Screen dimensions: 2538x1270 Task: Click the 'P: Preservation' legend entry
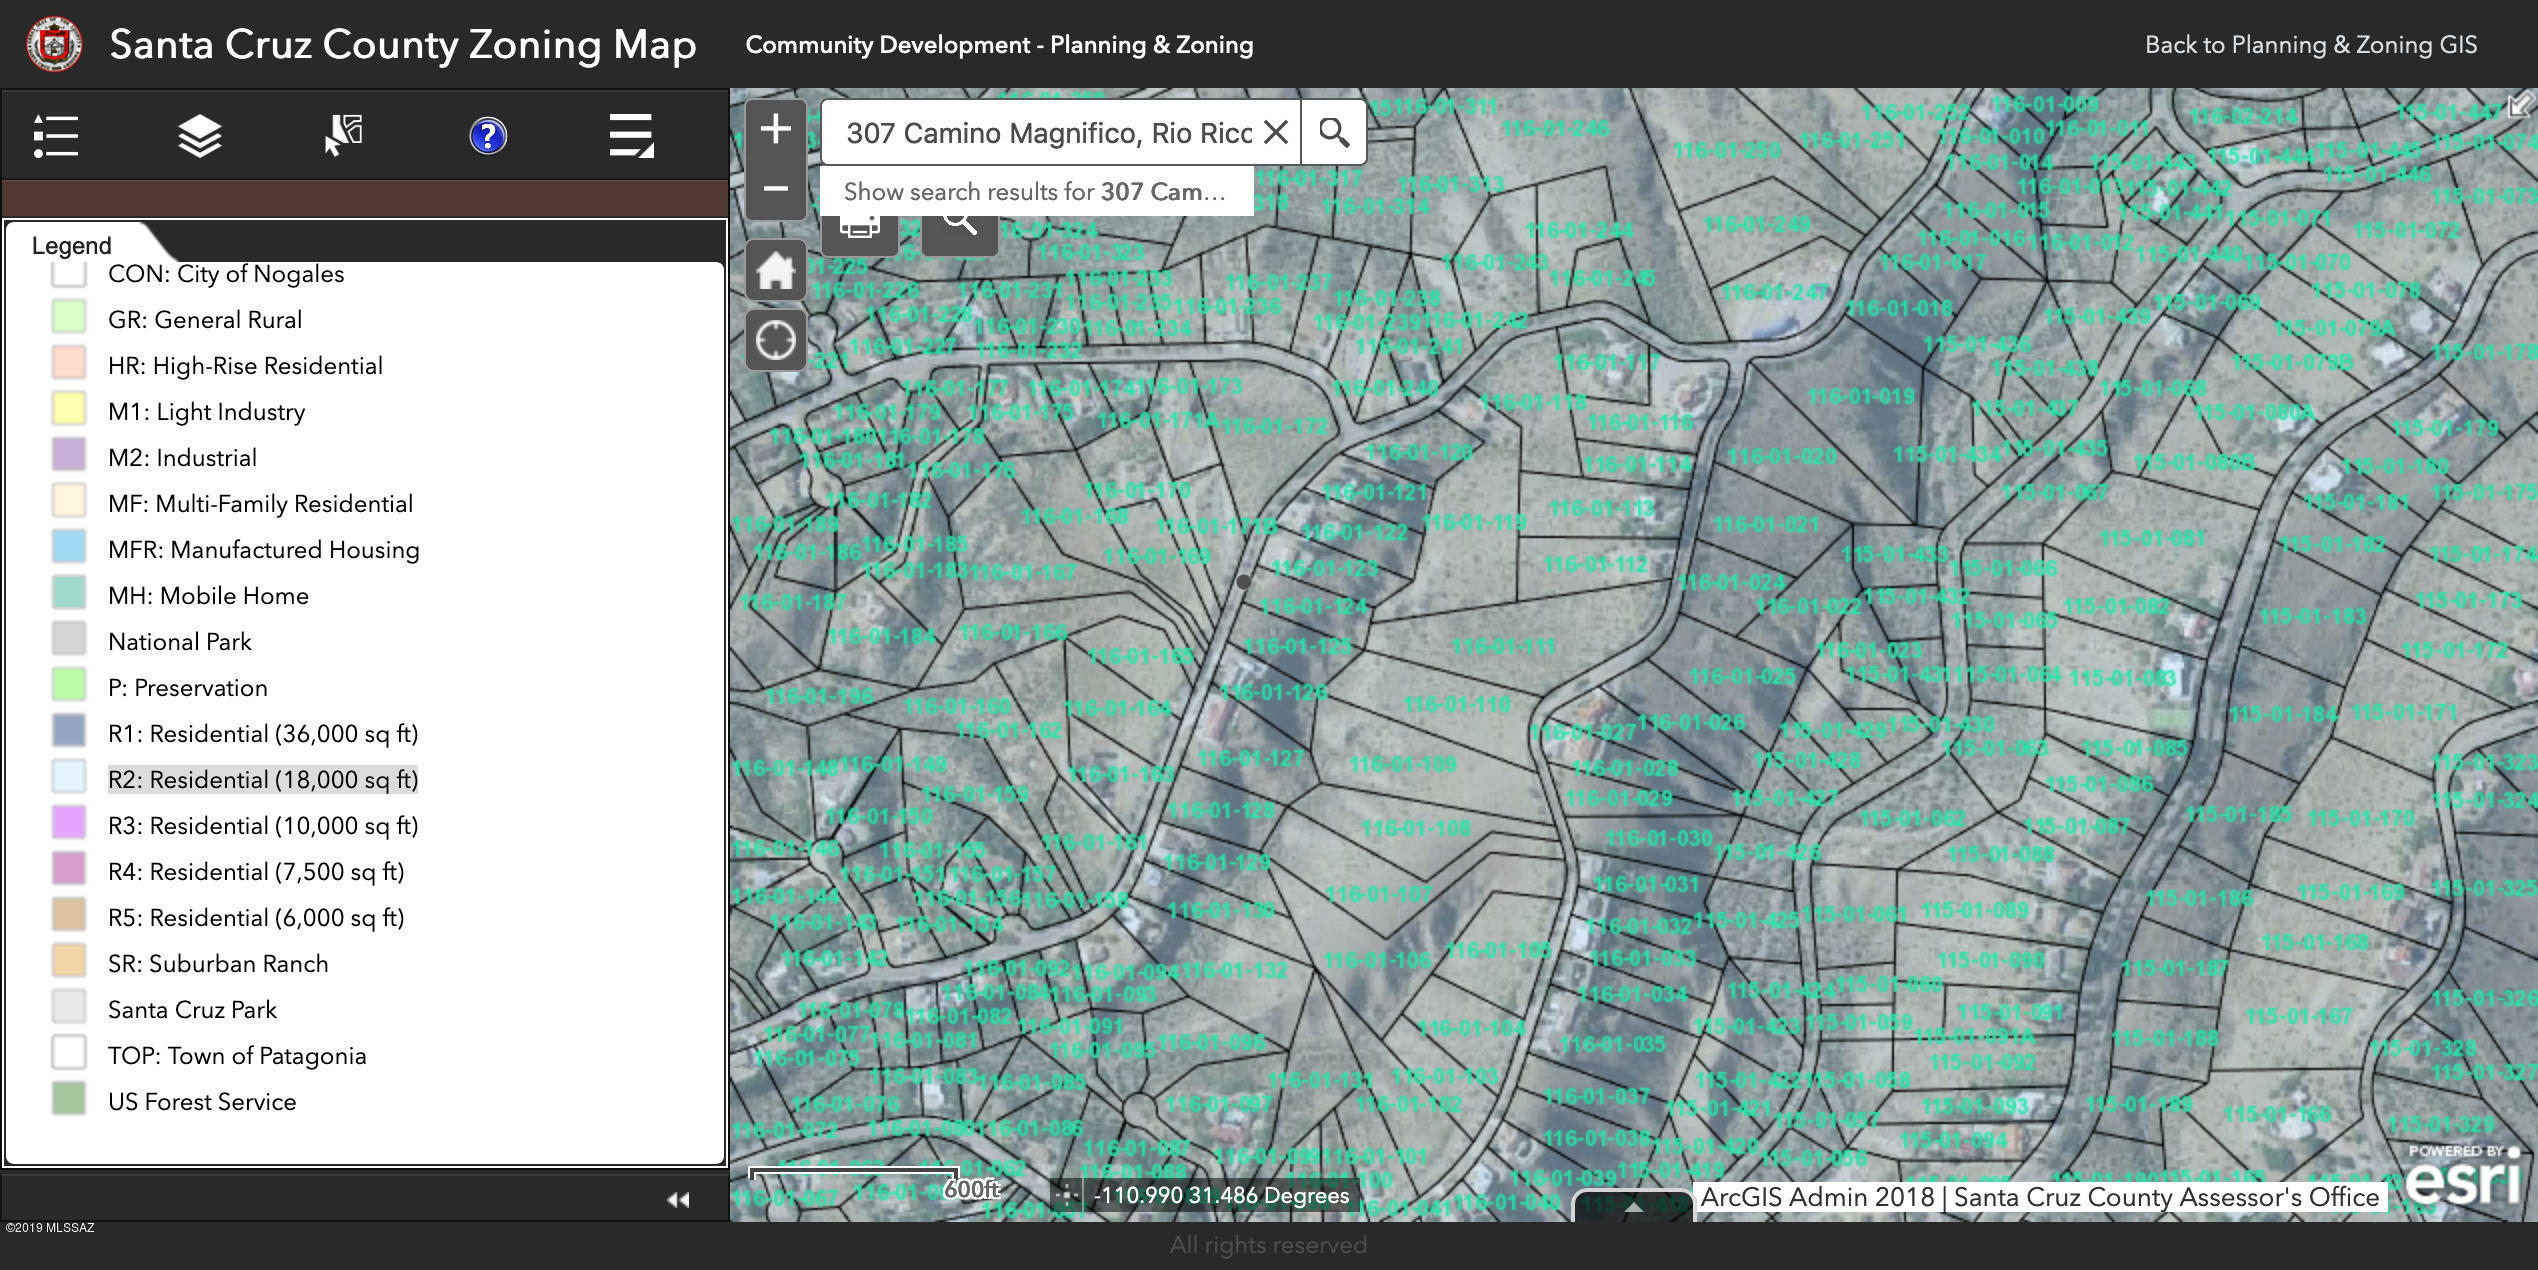188,687
